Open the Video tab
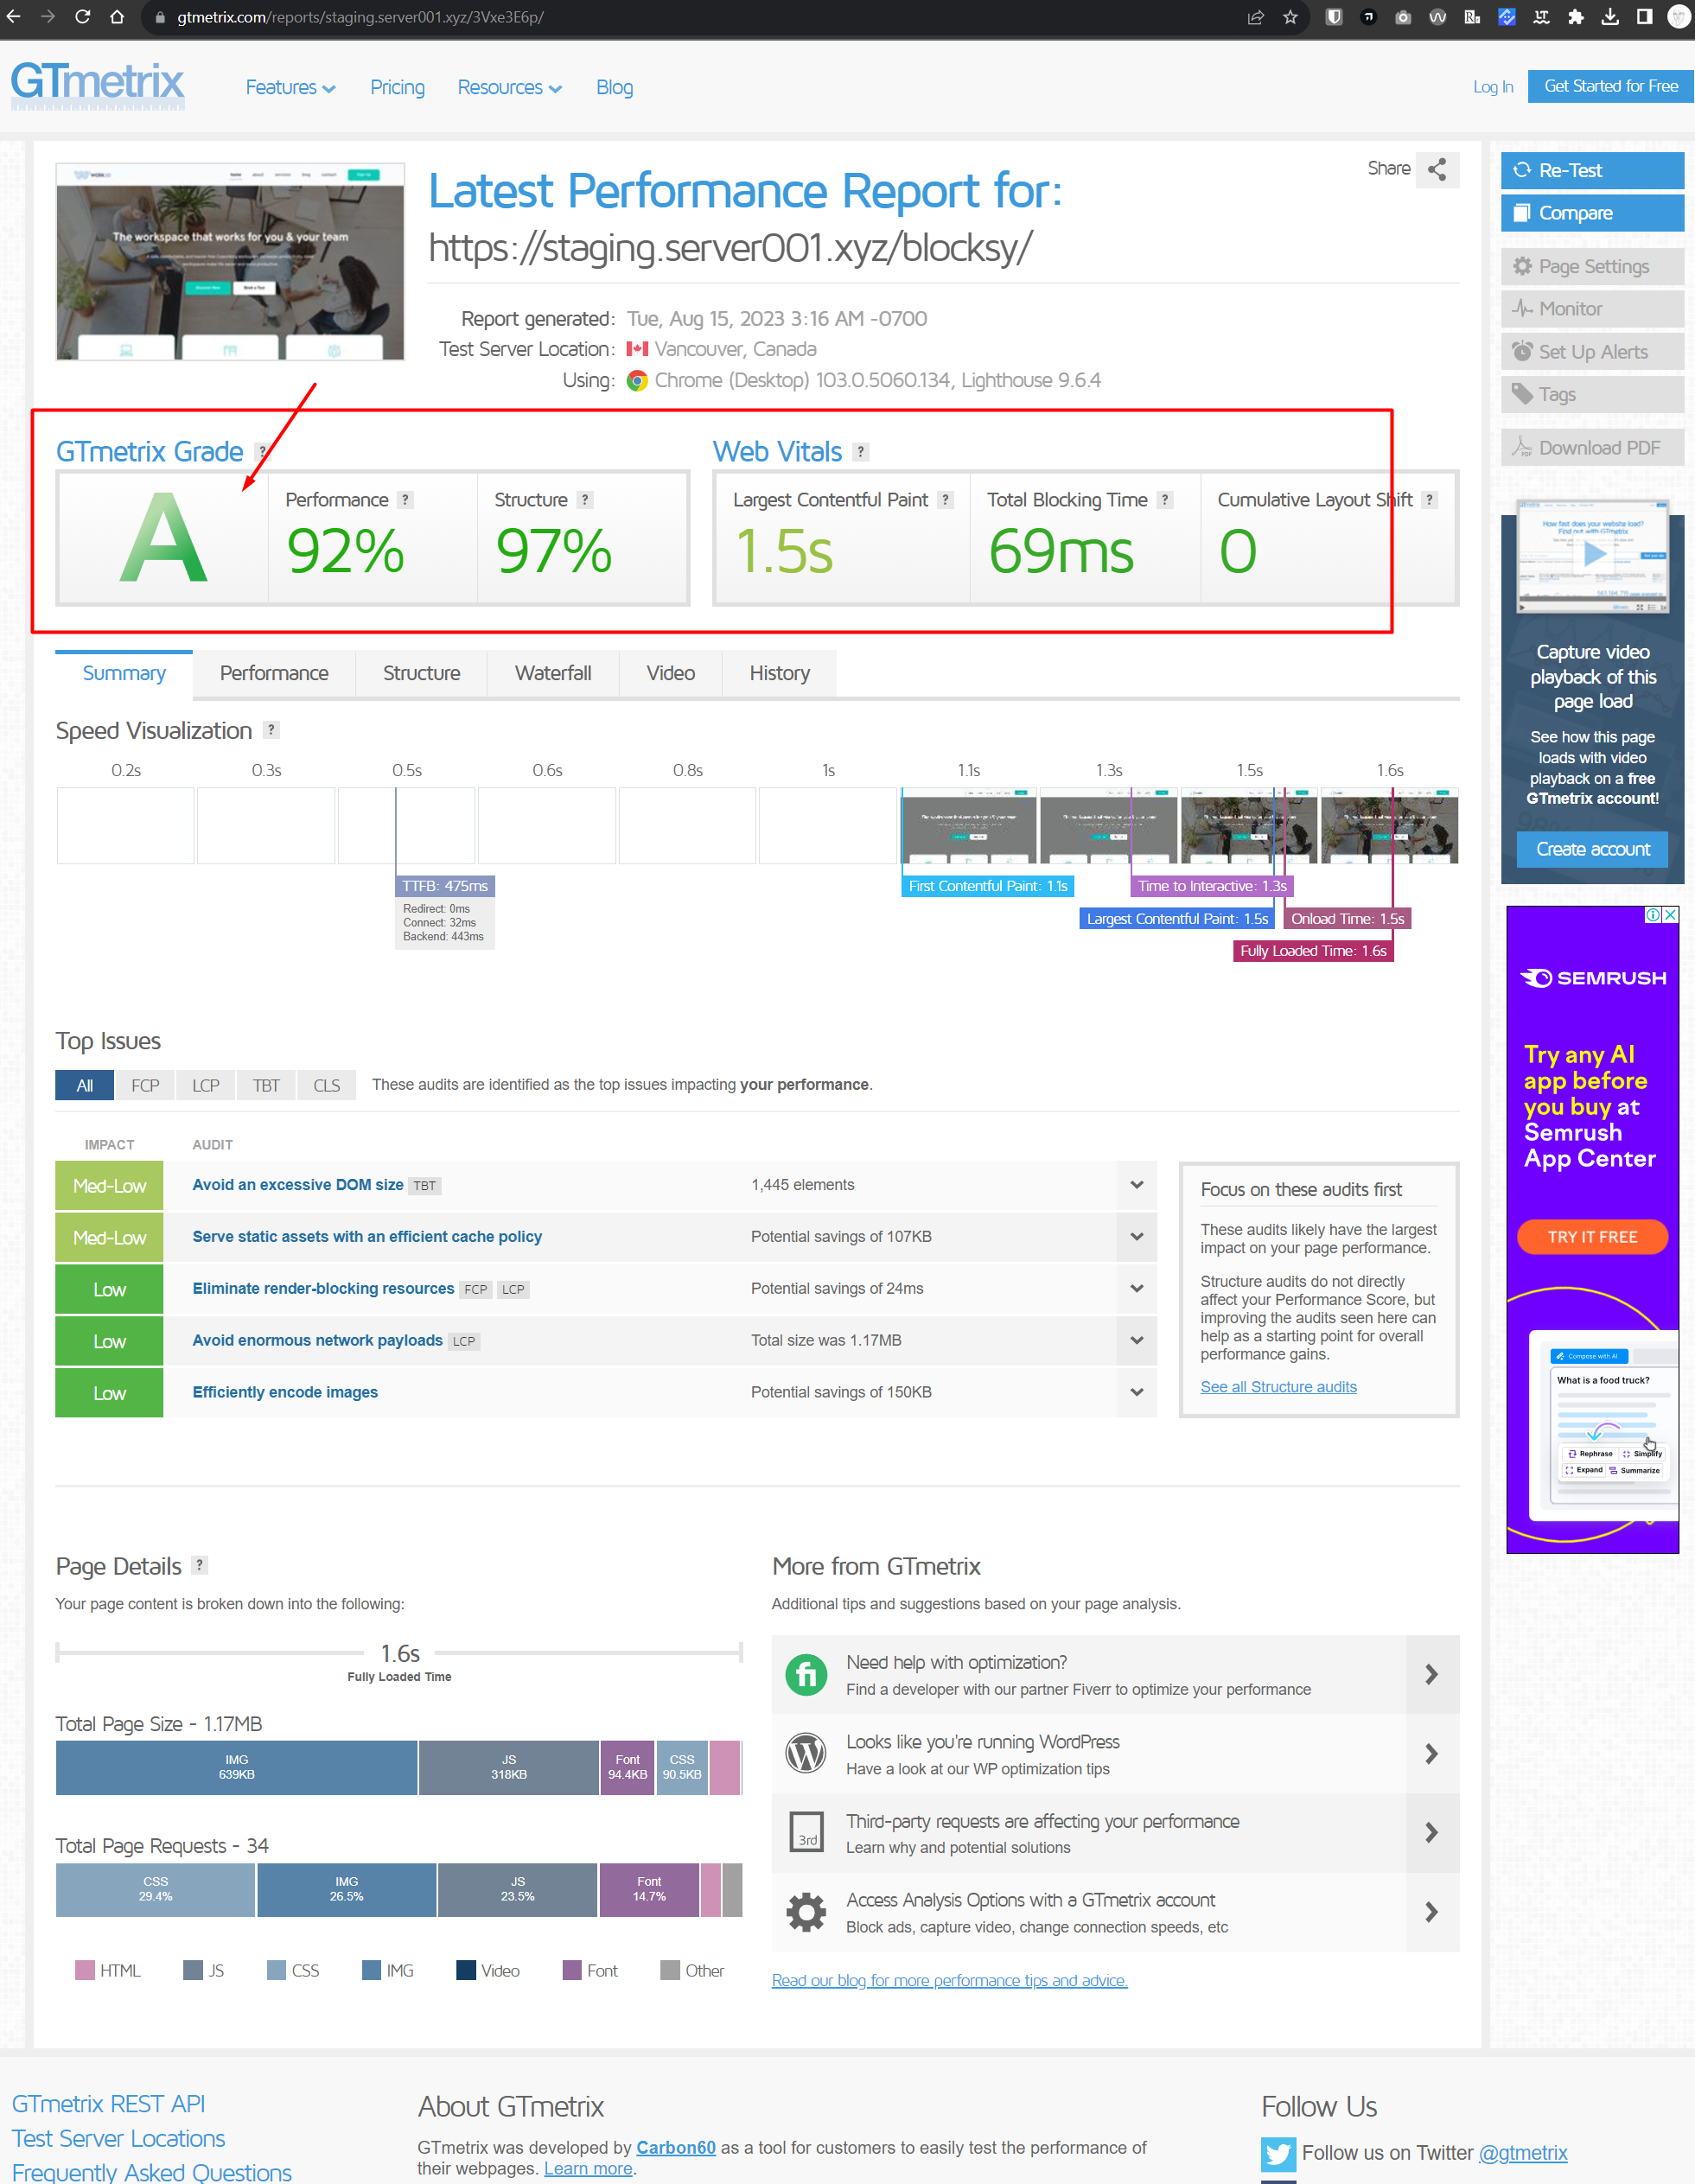The width and height of the screenshot is (1695, 2184). (670, 674)
